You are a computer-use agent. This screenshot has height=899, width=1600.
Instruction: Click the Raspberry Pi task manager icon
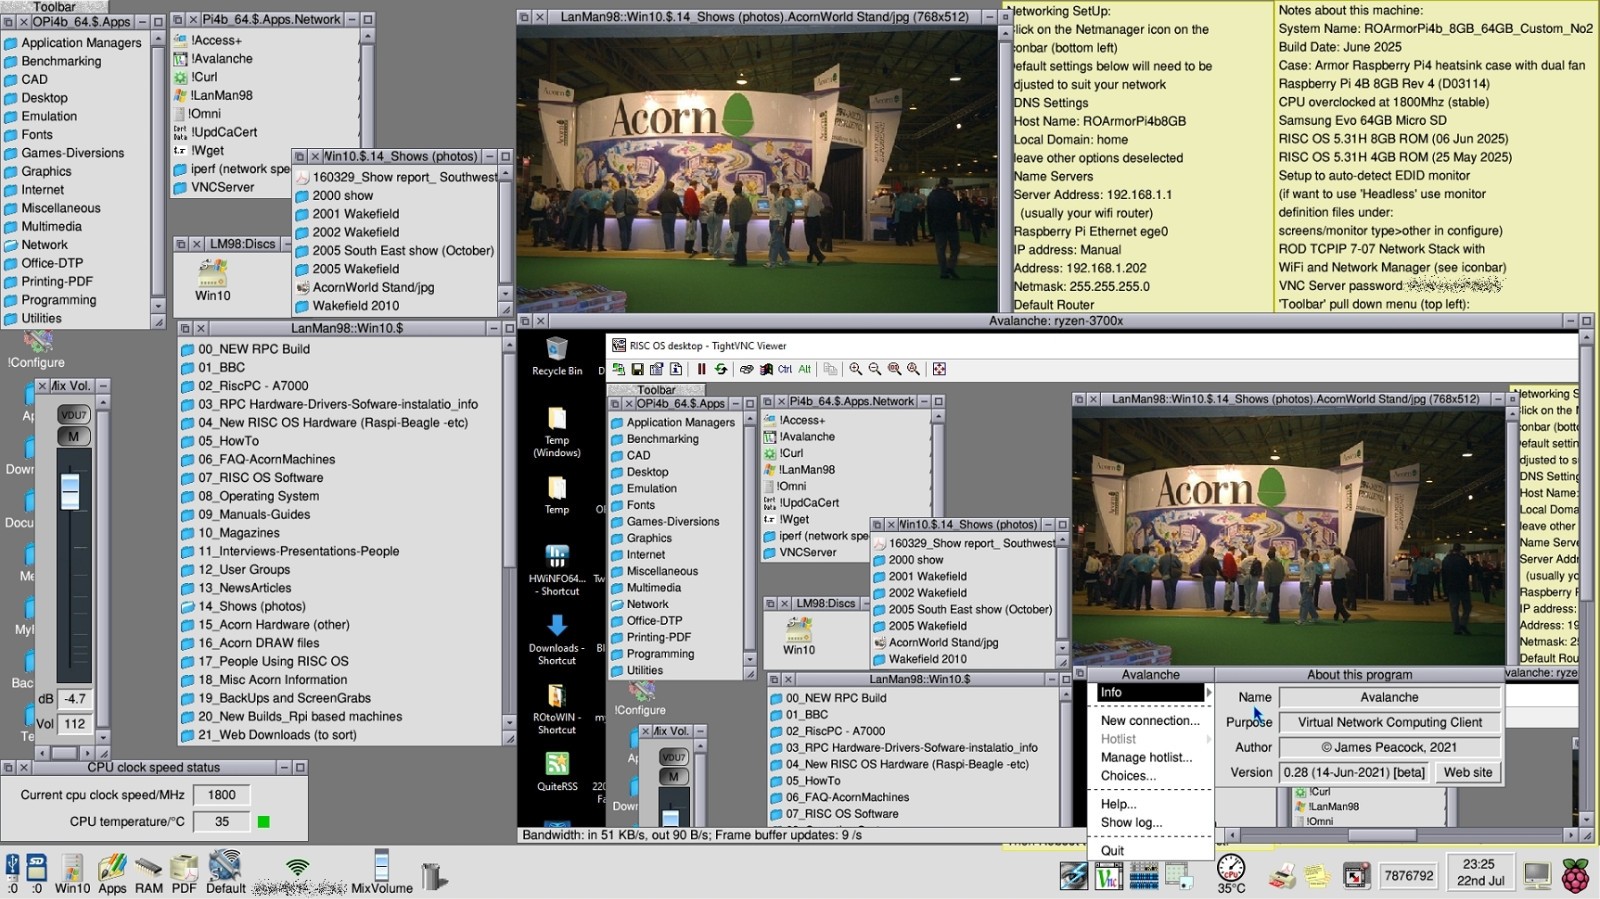(x=1576, y=875)
